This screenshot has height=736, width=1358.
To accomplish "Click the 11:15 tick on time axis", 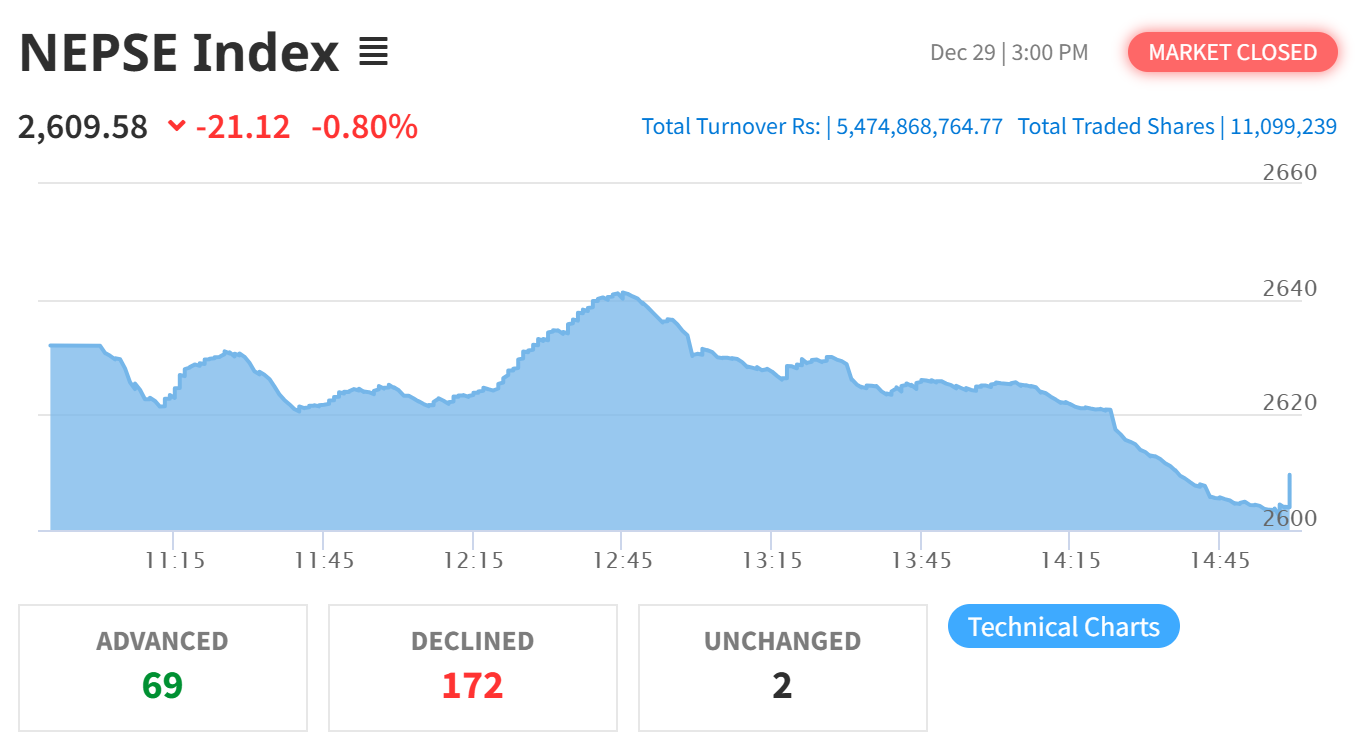I will tap(173, 560).
